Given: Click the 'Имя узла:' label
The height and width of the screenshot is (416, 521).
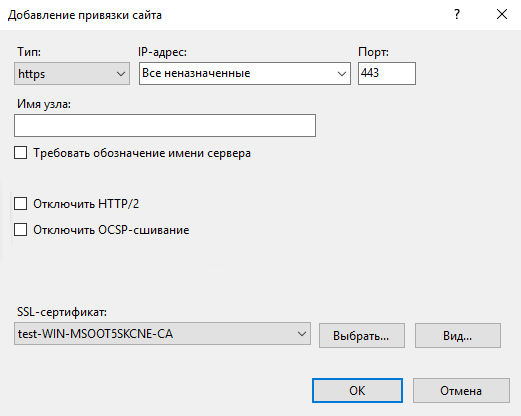Looking at the screenshot, I should (44, 104).
